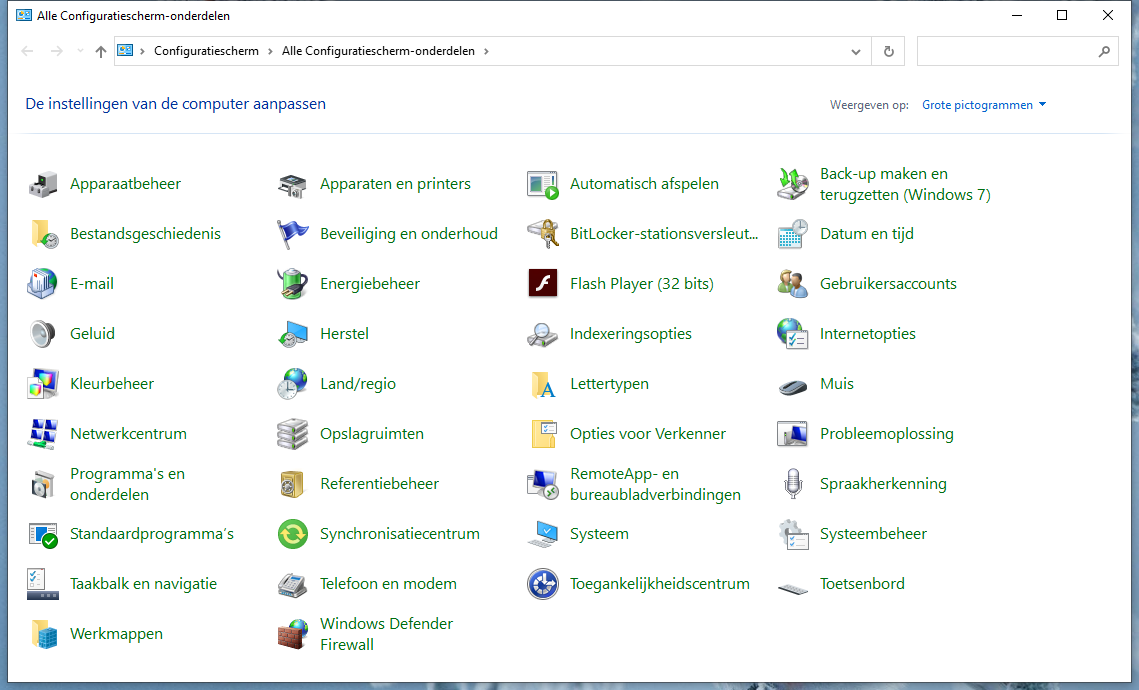
Task: Open Apparaten en printers icon
Action: [293, 184]
